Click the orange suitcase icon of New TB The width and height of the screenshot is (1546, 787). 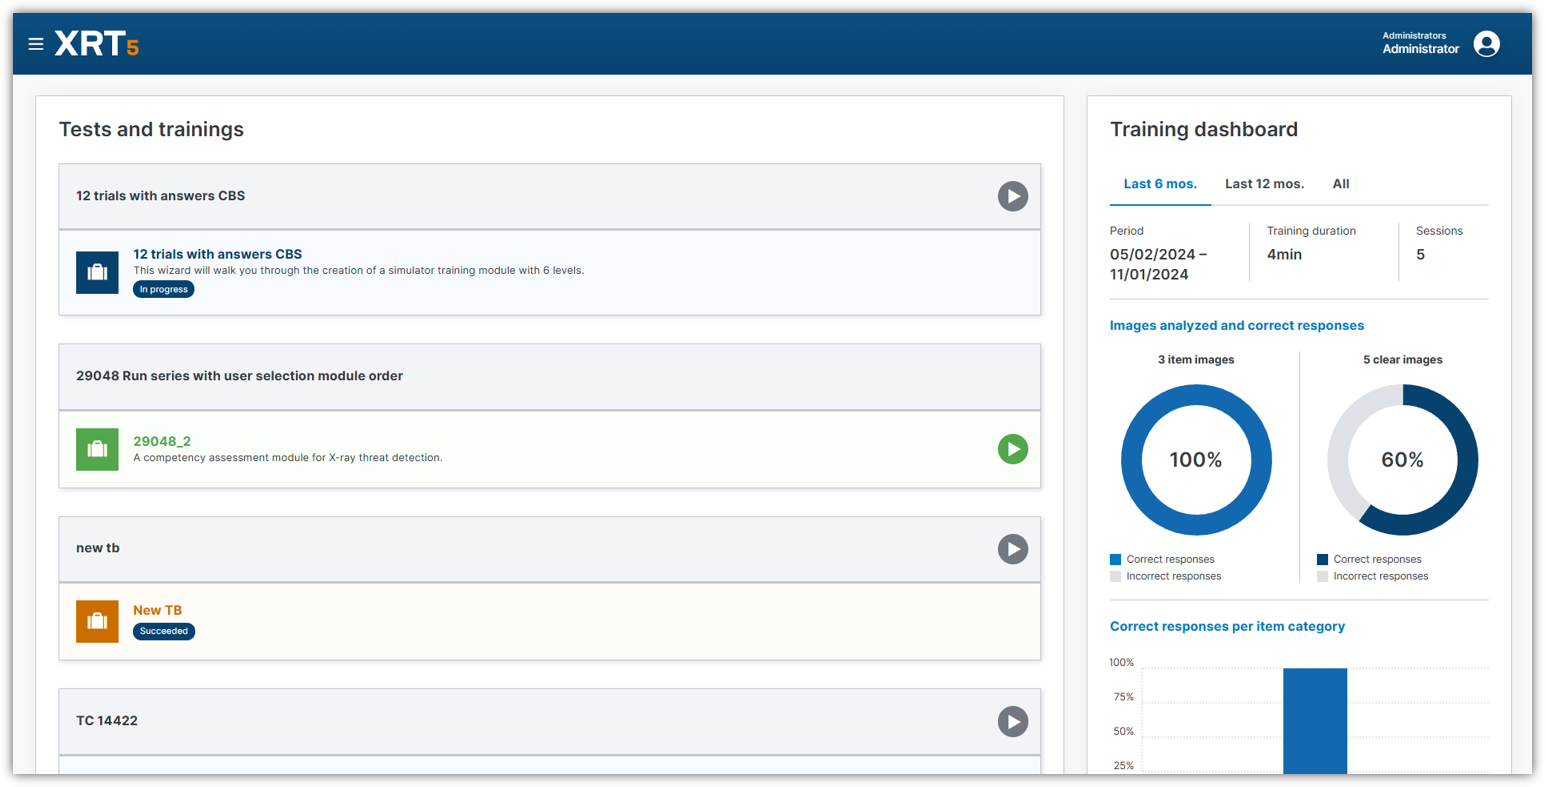point(97,621)
